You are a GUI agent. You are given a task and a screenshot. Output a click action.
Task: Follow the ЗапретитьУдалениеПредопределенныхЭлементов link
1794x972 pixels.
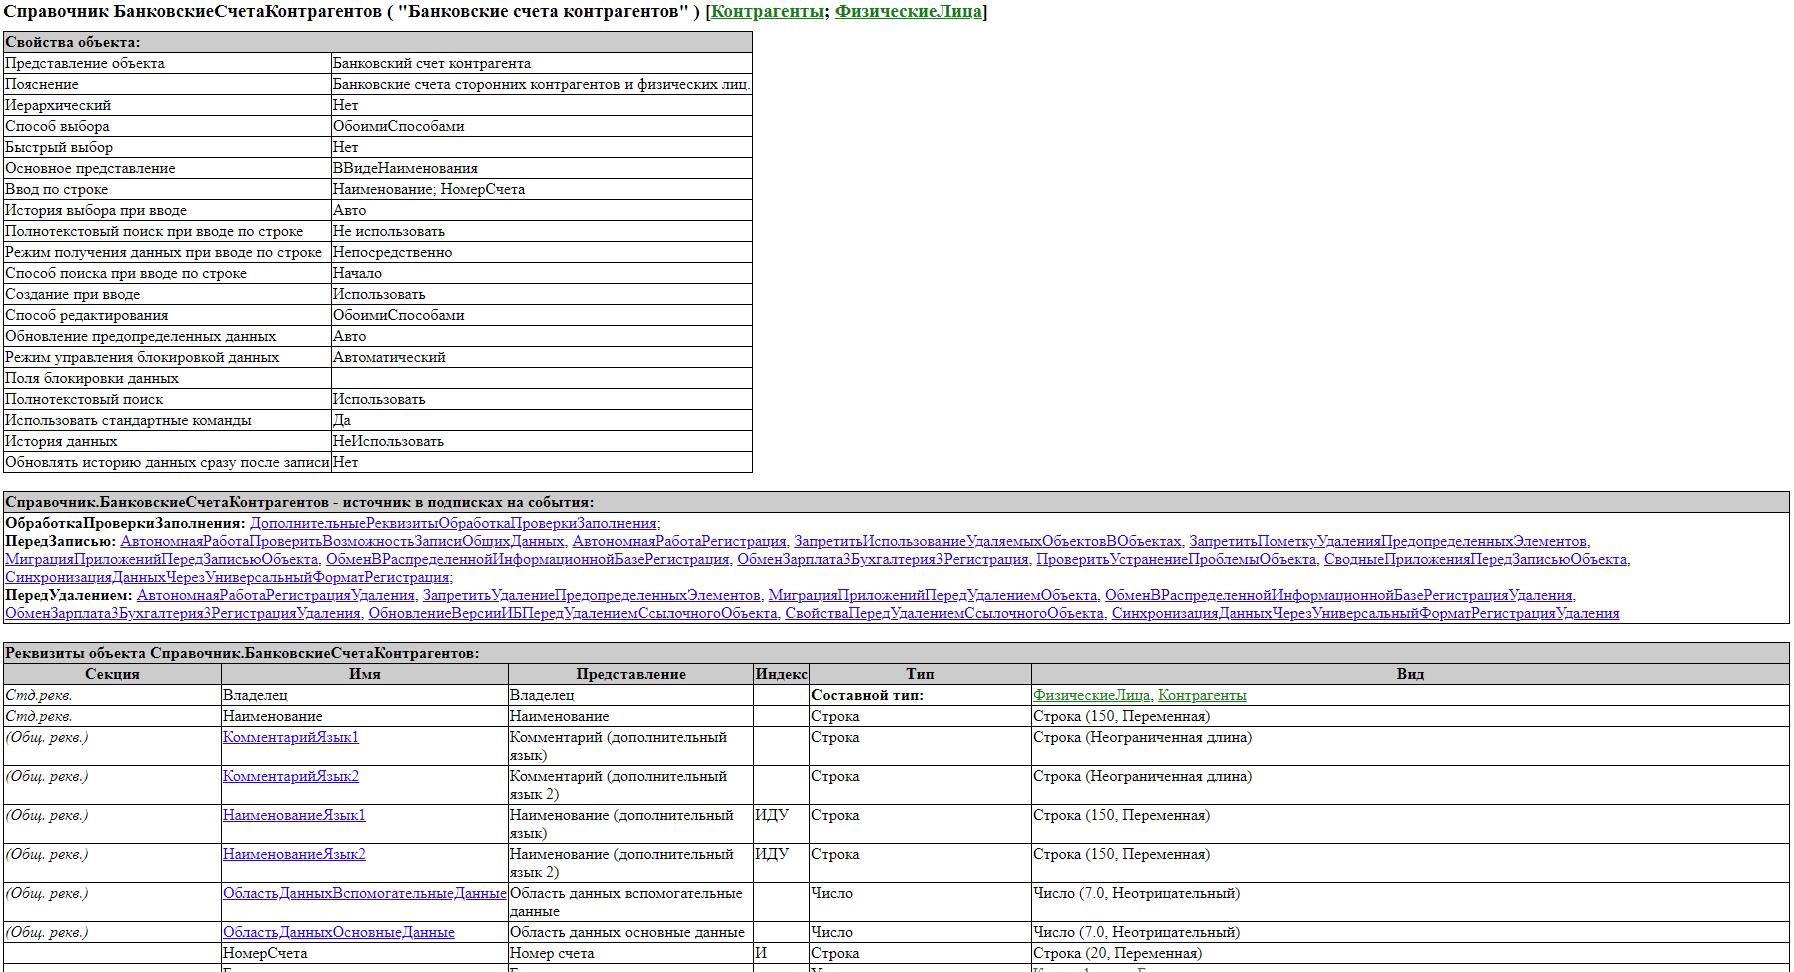tap(591, 595)
